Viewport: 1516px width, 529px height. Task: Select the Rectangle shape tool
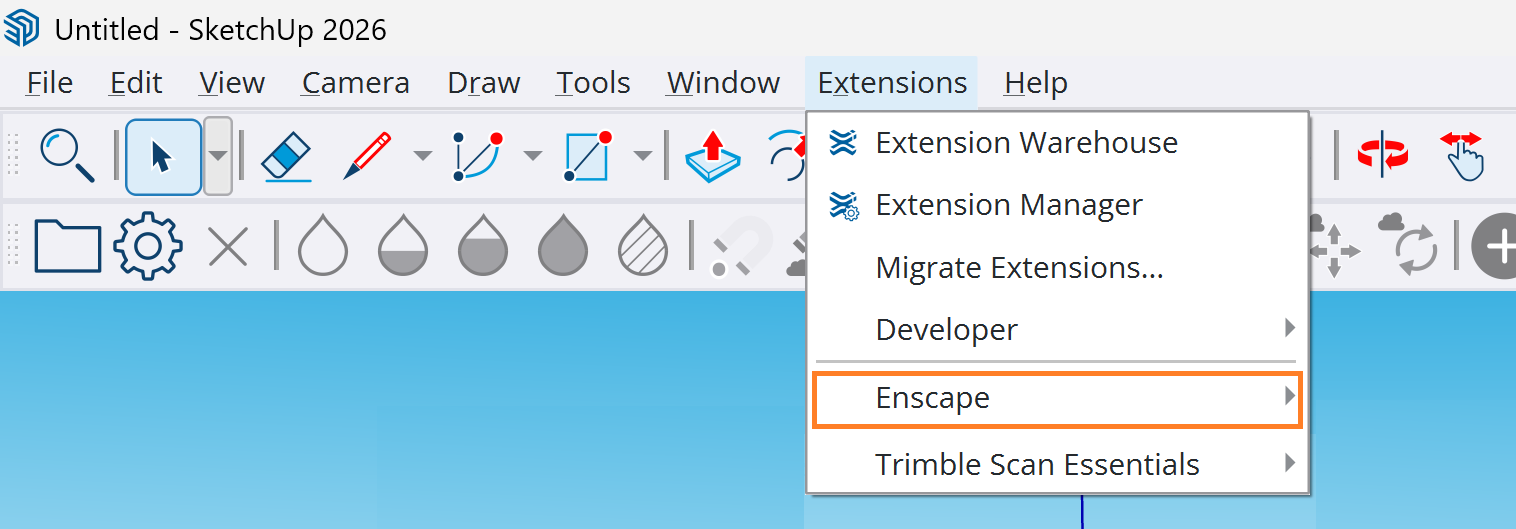pos(587,156)
